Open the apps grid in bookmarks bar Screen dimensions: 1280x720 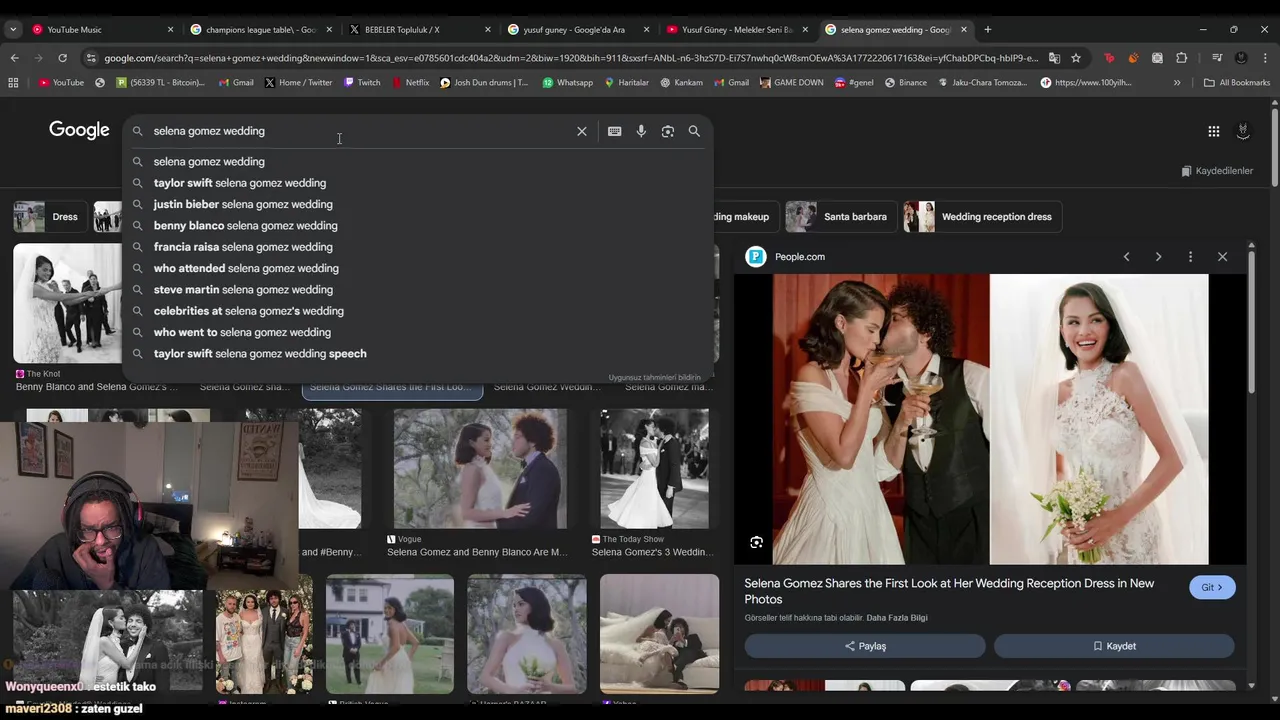click(x=13, y=83)
